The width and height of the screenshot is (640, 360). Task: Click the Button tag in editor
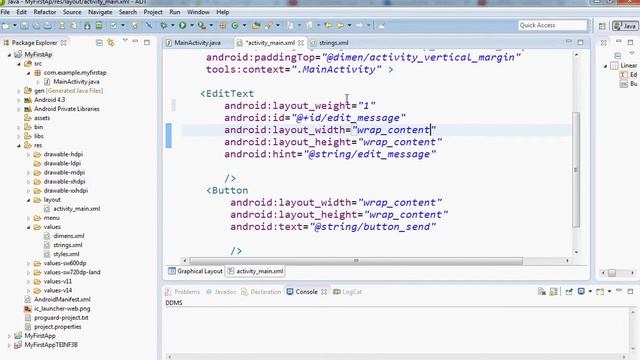227,191
